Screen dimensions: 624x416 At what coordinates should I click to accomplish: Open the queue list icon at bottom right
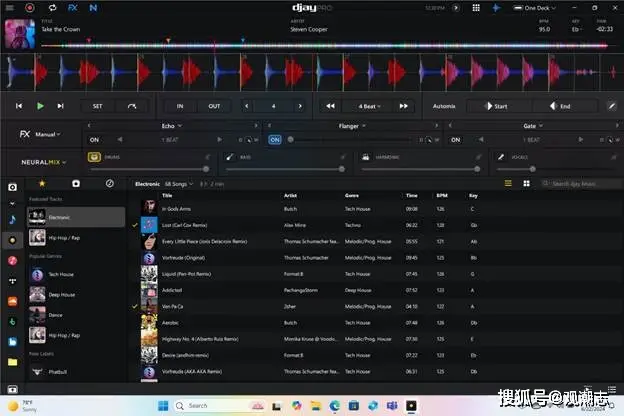pos(612,389)
